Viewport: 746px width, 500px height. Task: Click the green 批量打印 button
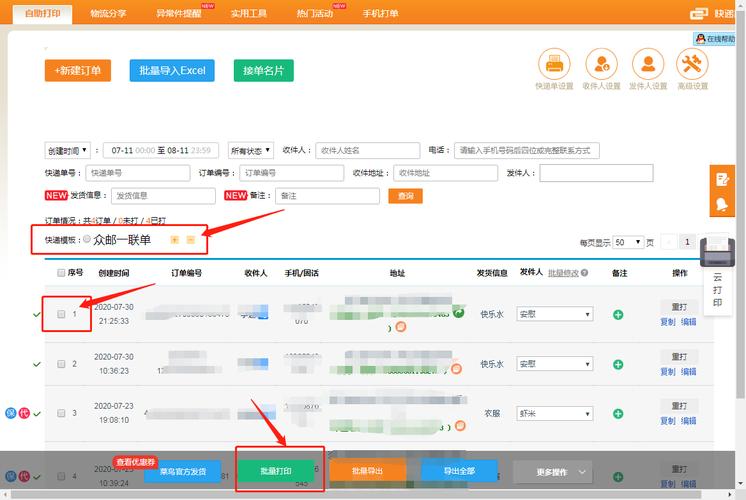tap(275, 471)
